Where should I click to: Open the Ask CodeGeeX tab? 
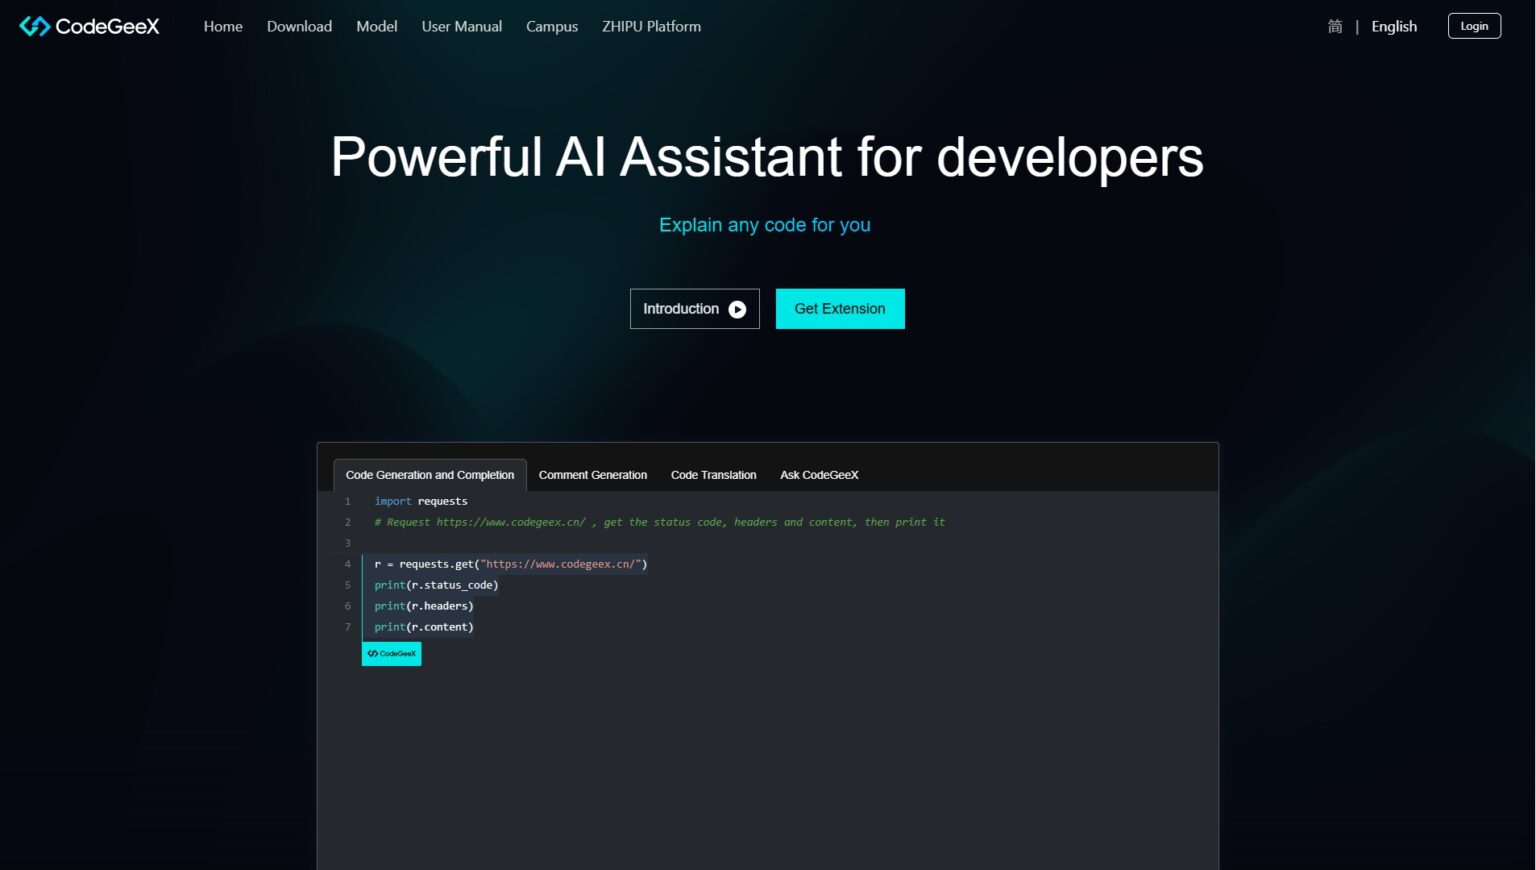(x=819, y=474)
